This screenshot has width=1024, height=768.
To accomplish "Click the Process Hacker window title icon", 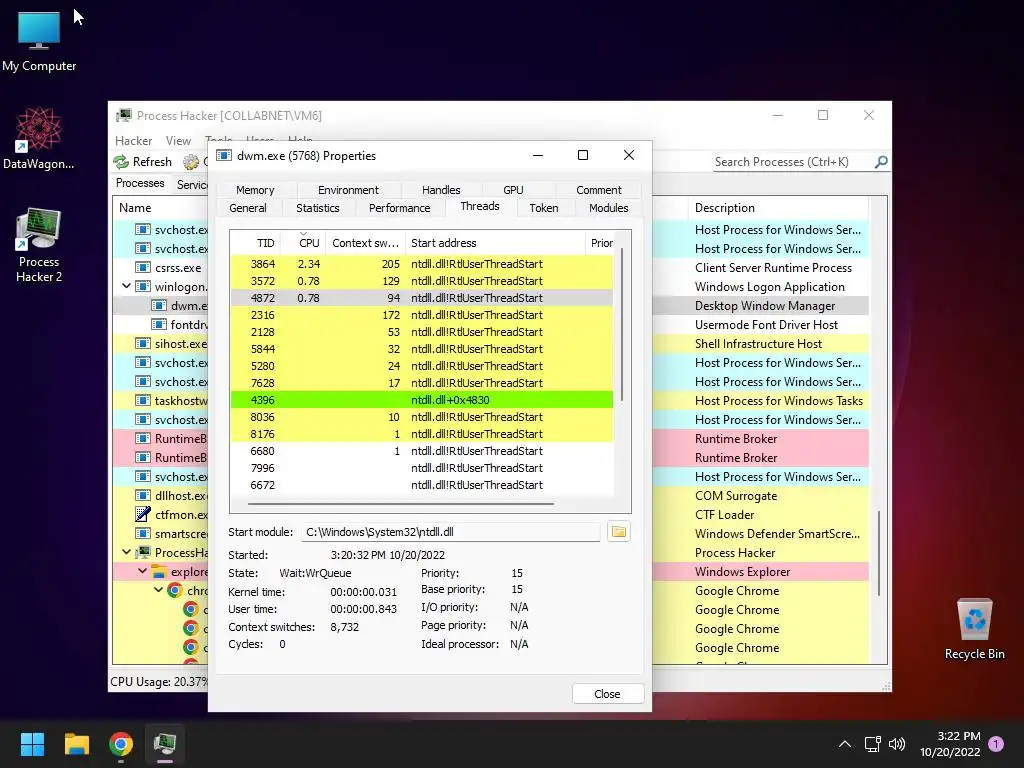I will coord(123,116).
